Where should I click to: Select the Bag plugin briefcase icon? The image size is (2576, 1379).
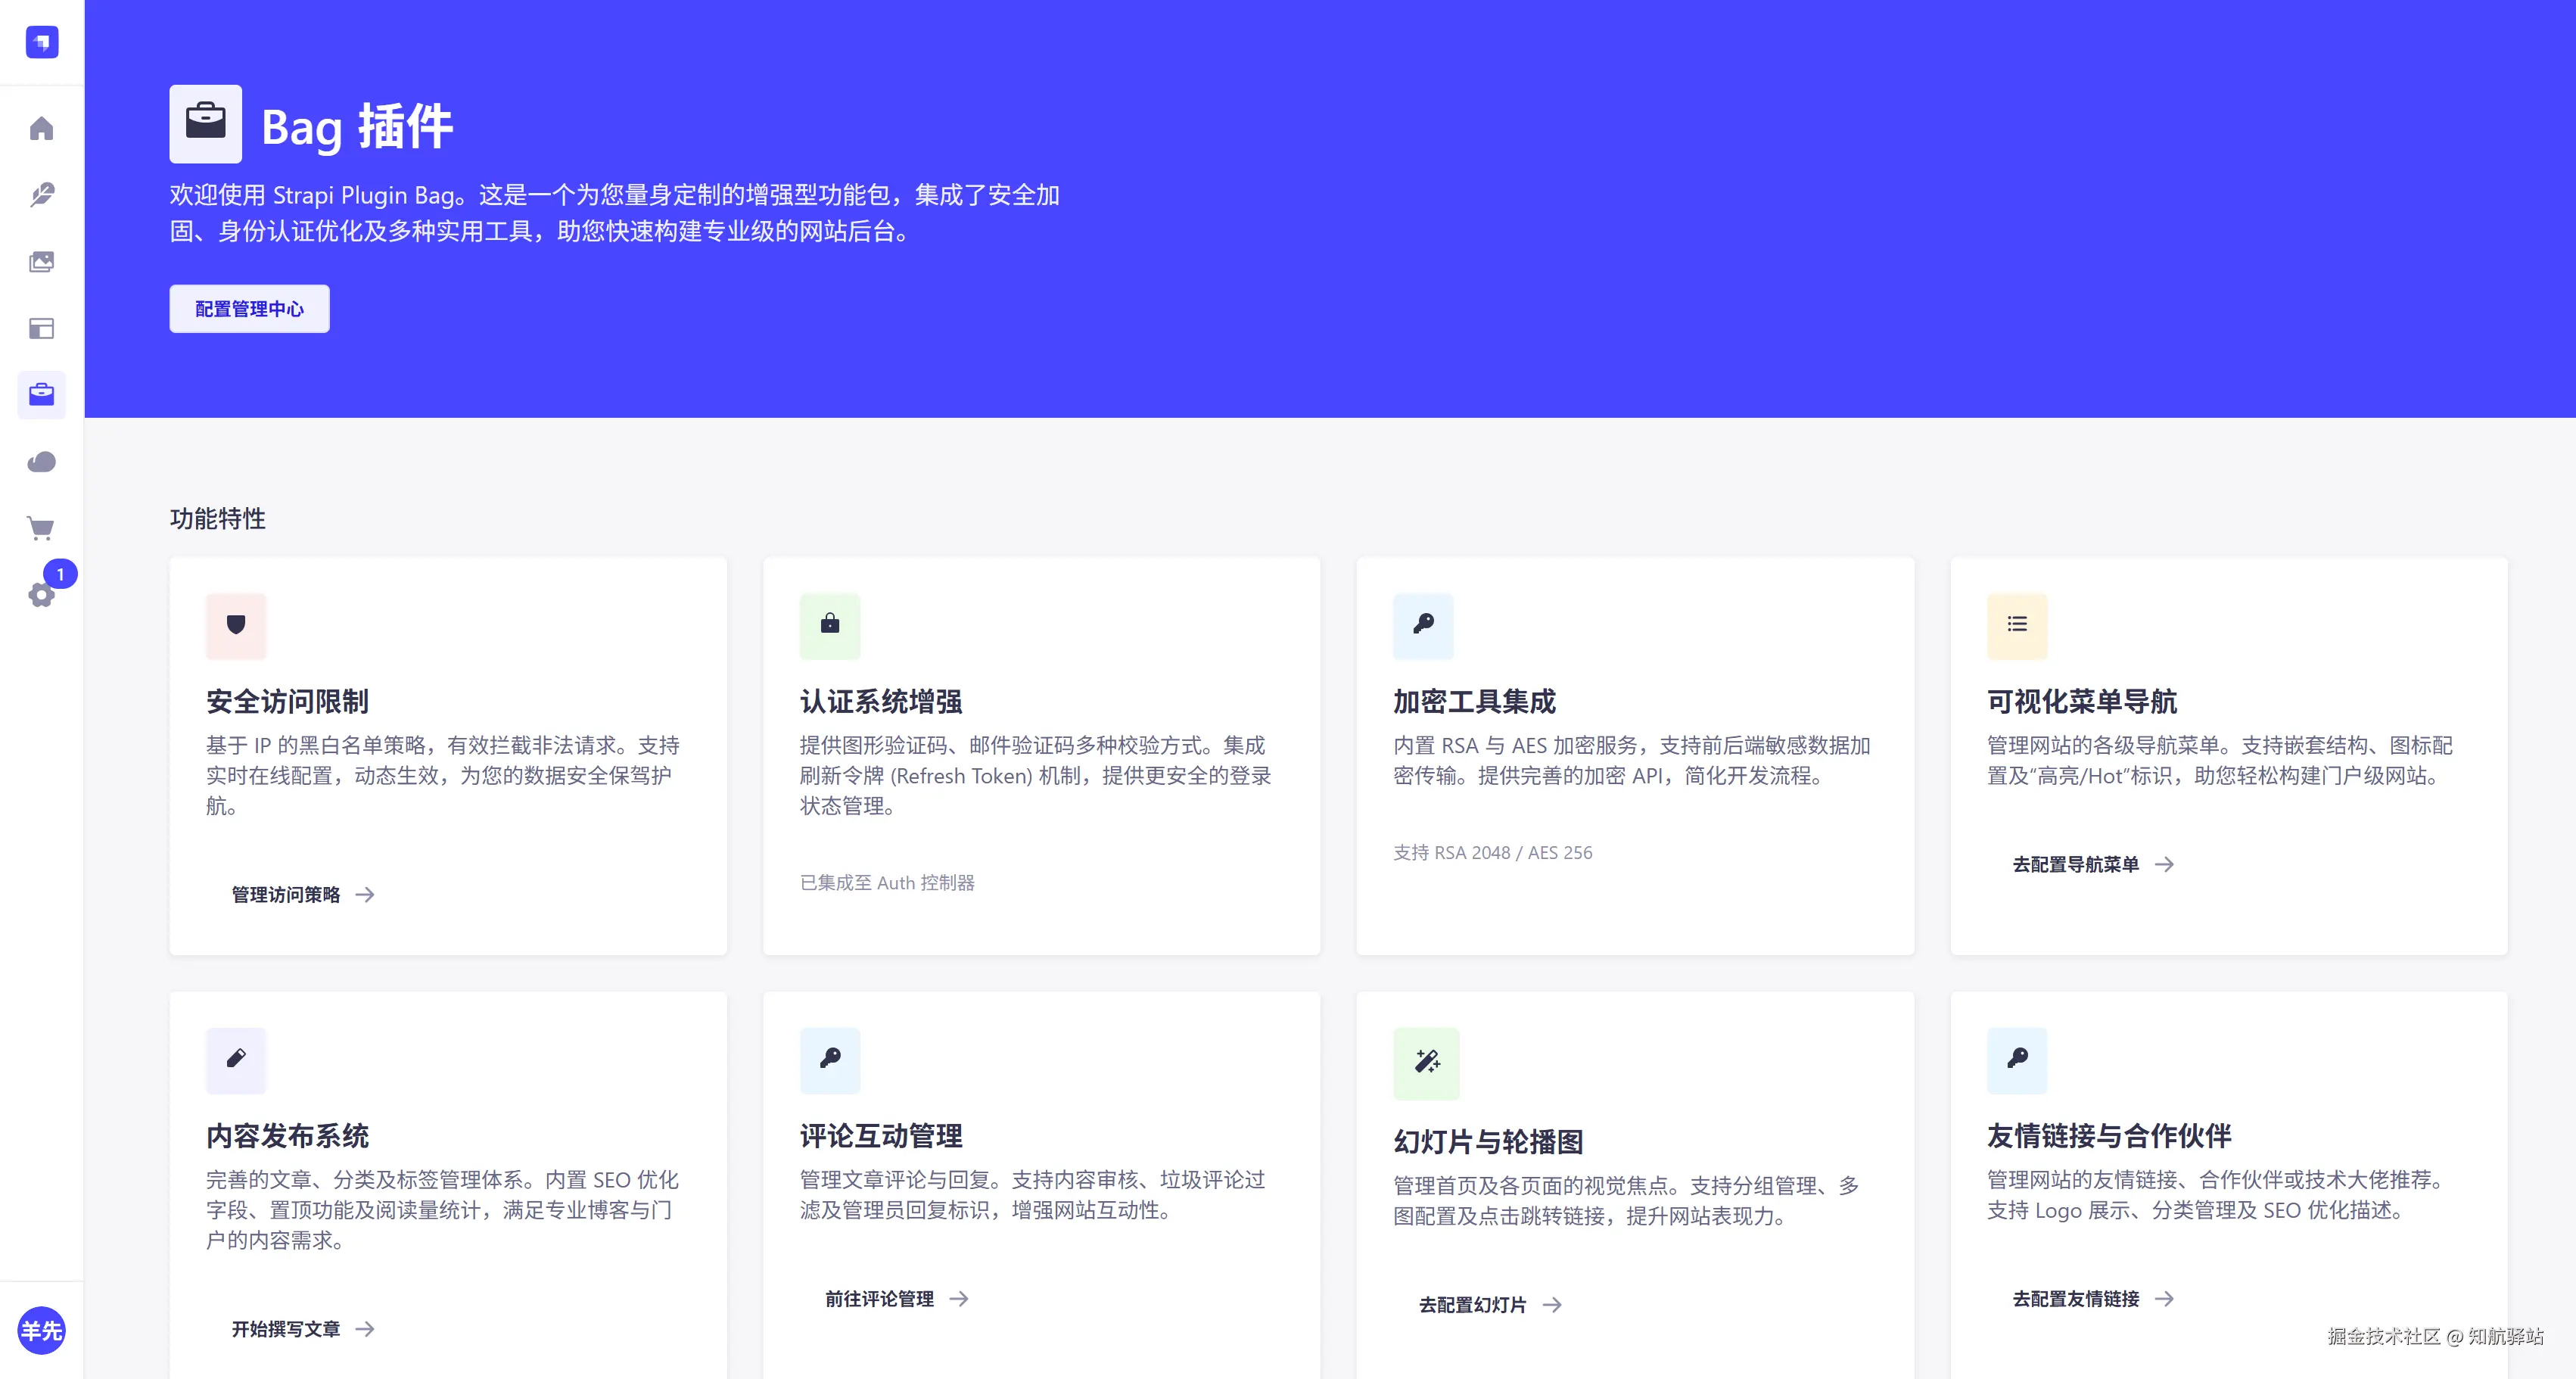41,395
